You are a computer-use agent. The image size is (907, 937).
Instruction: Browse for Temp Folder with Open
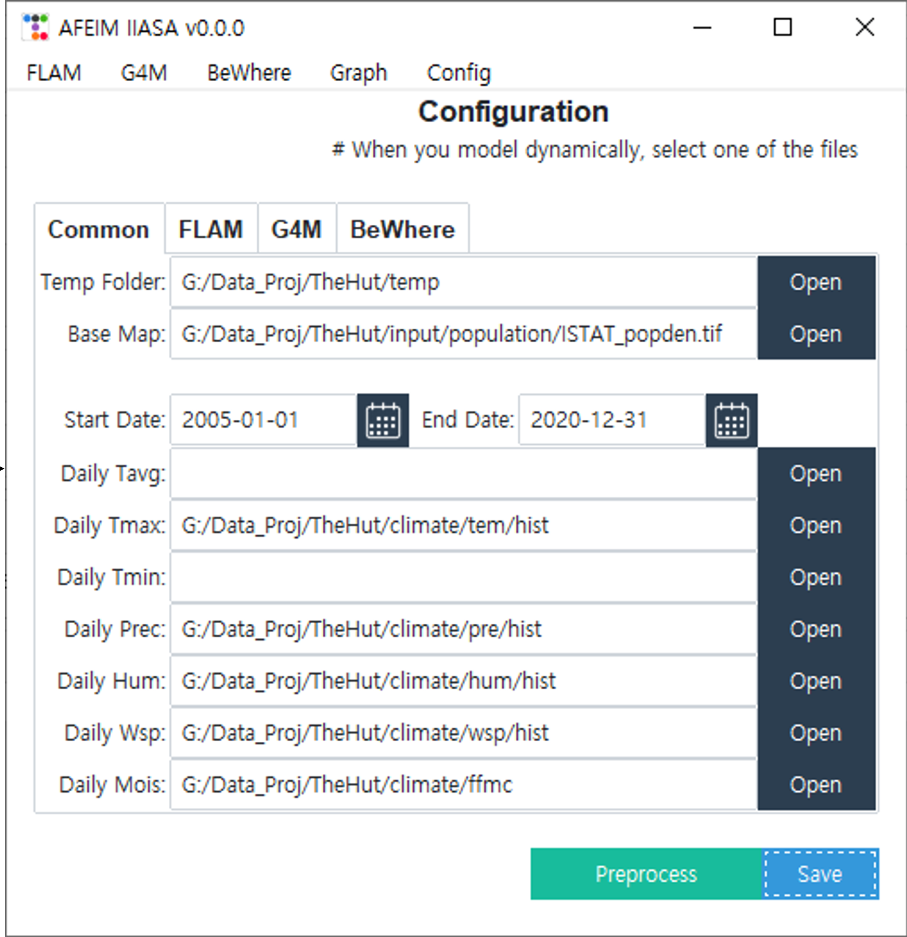[x=816, y=282]
